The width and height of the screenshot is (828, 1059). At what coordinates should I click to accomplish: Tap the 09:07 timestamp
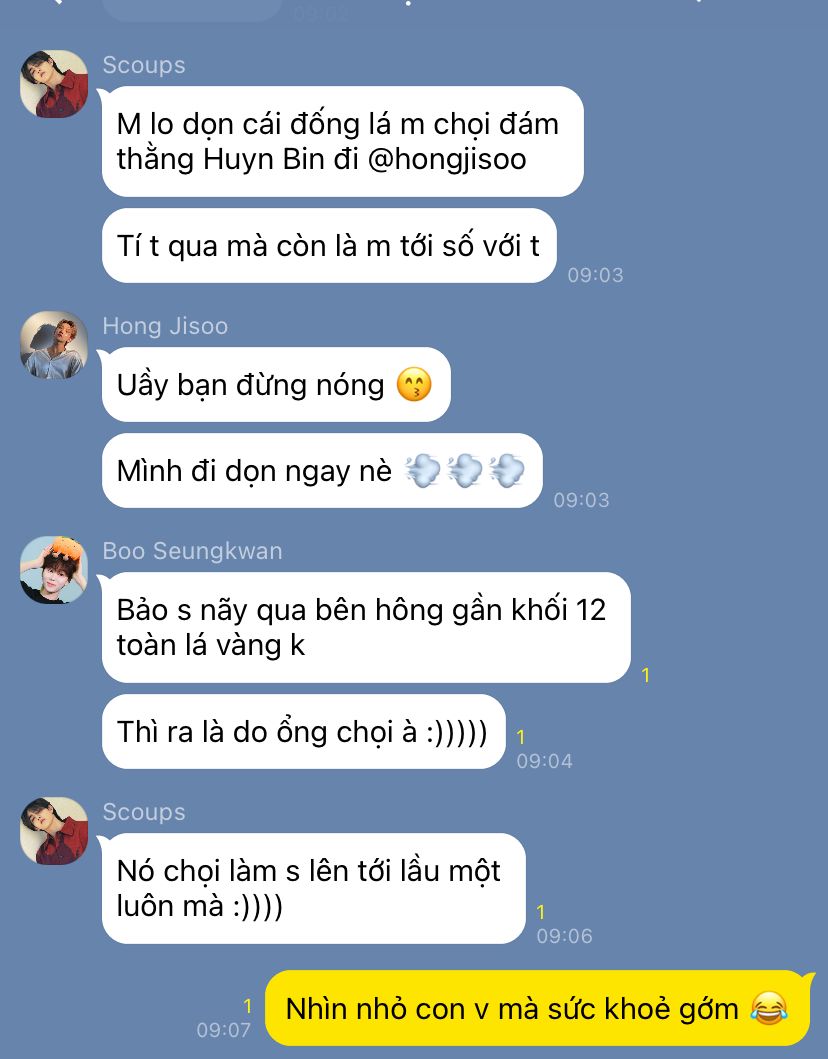[x=224, y=1030]
